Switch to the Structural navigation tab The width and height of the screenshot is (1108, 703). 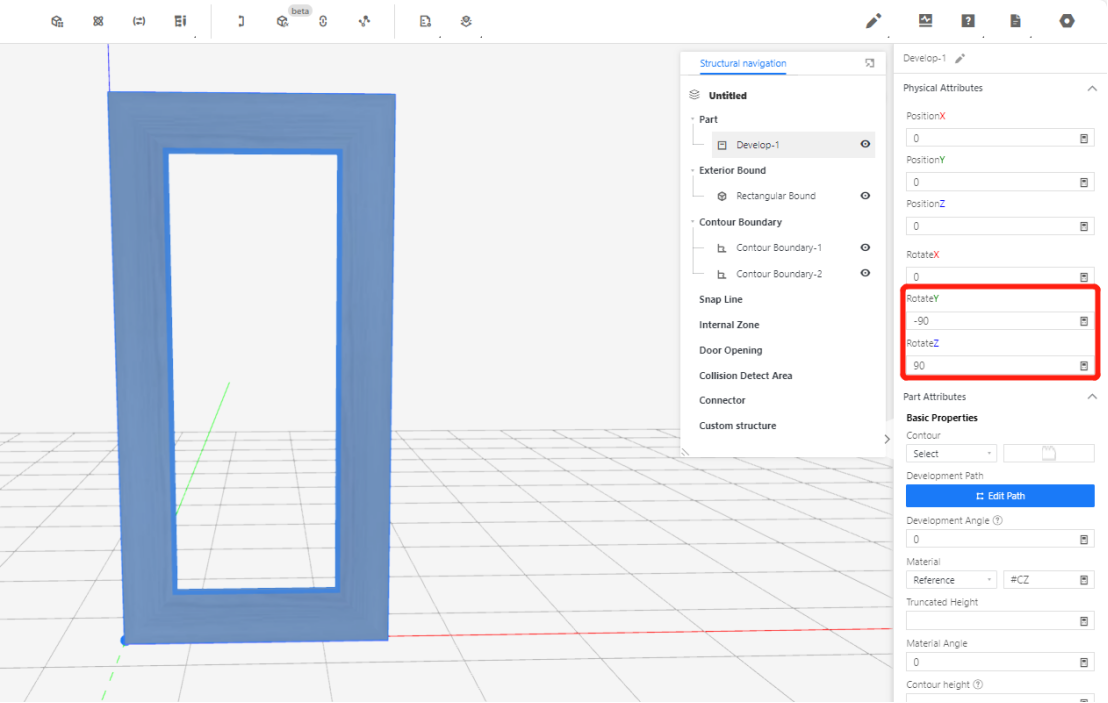pos(742,63)
